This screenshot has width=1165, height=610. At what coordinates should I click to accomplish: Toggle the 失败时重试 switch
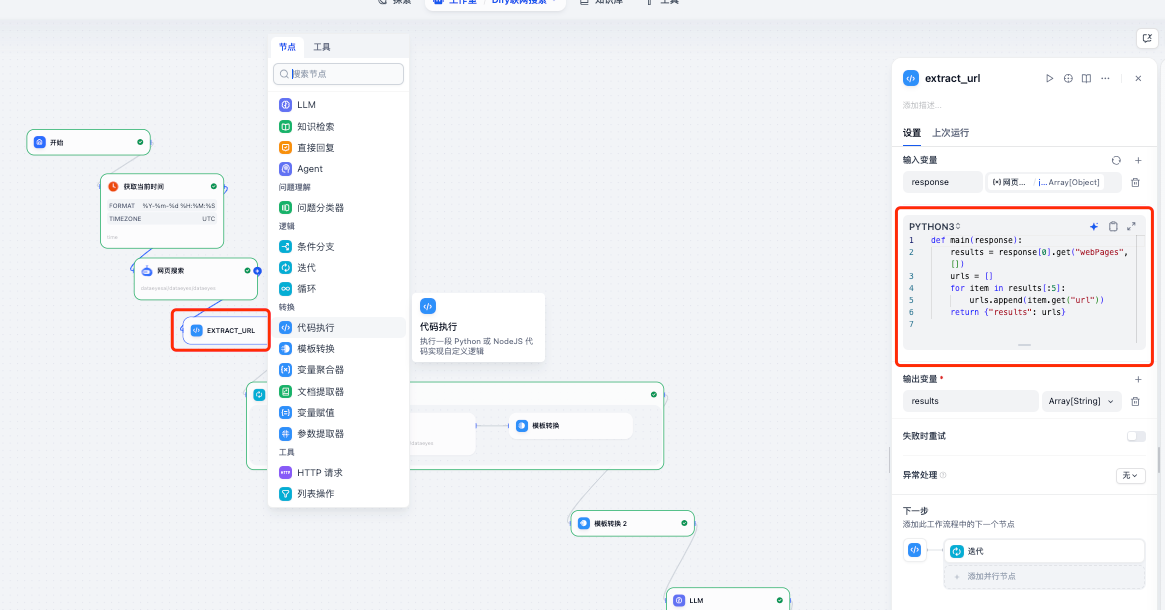[1136, 436]
